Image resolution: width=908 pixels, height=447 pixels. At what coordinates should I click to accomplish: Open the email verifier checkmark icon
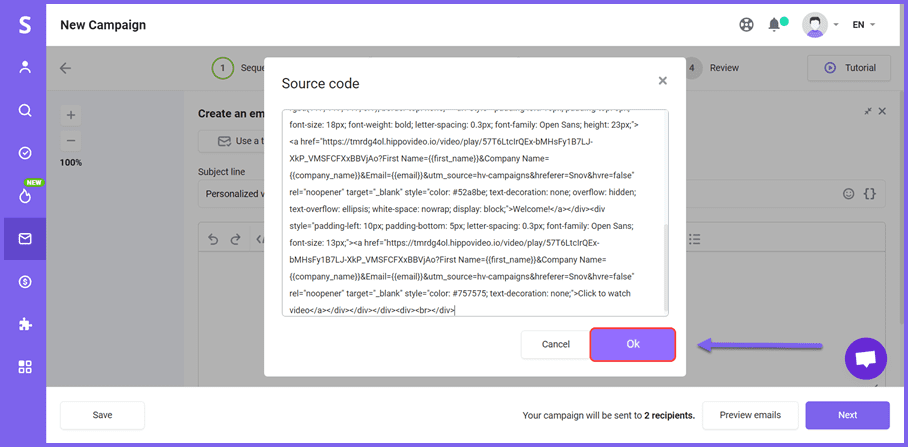click(x=25, y=153)
